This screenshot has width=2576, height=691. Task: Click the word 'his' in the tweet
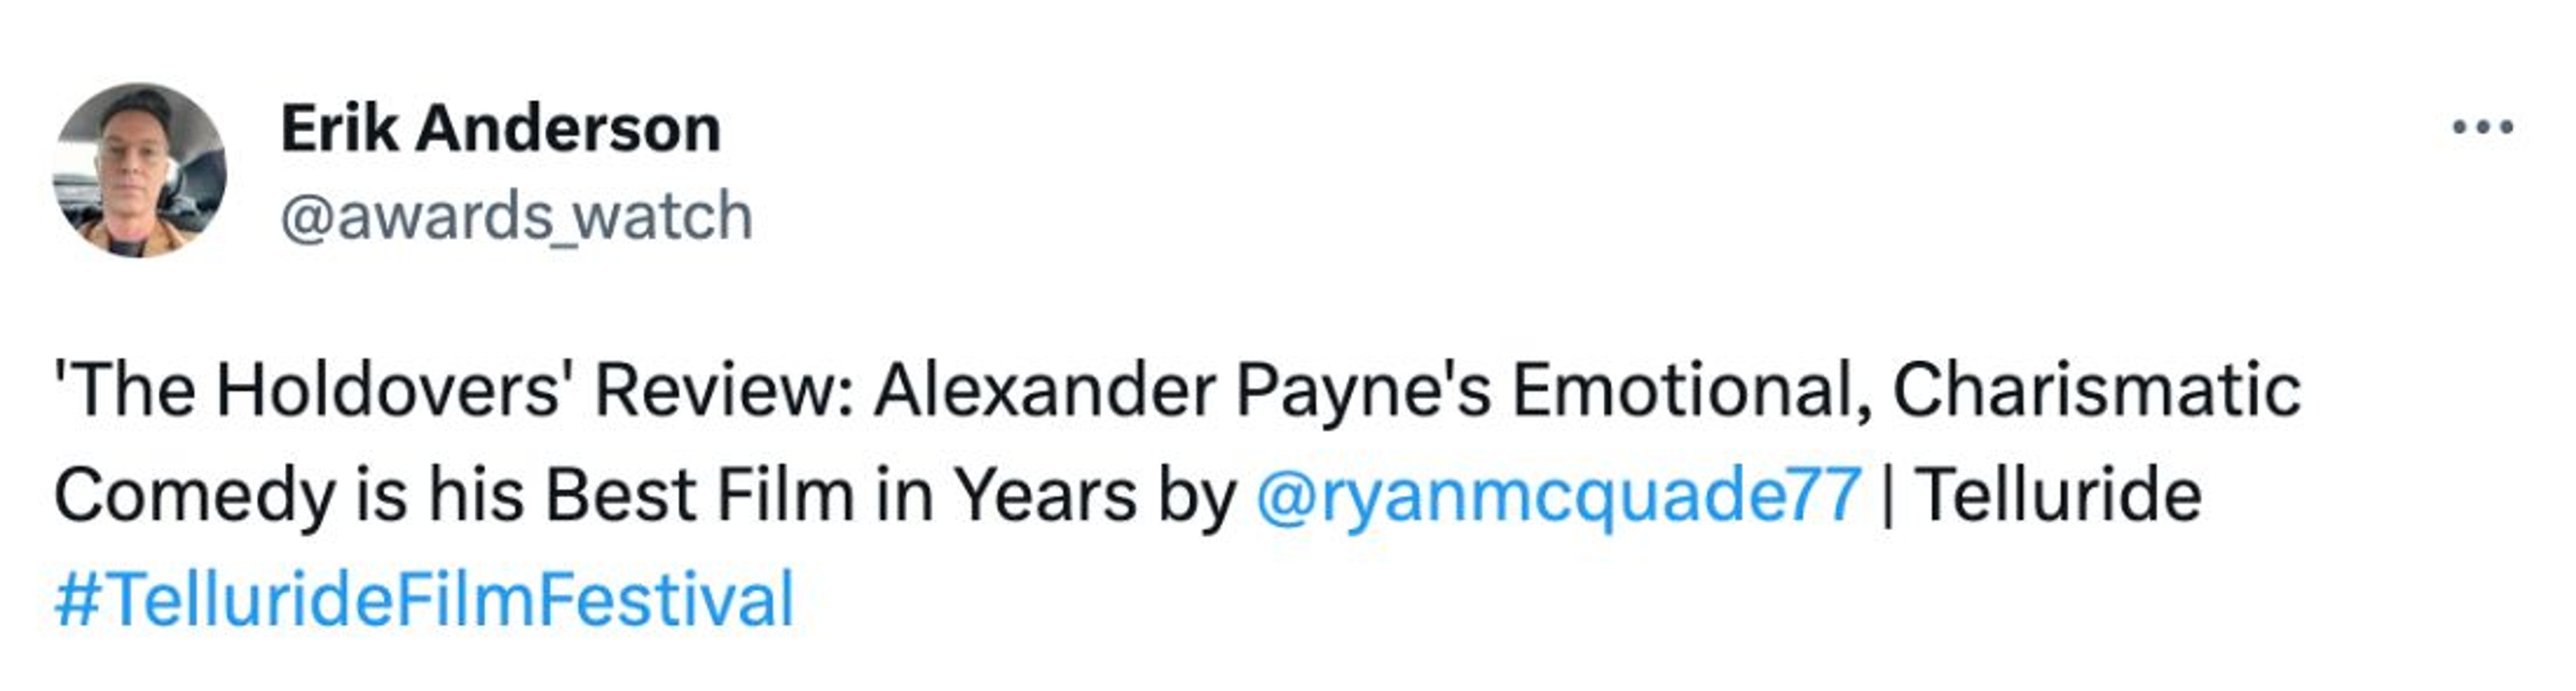point(476,495)
